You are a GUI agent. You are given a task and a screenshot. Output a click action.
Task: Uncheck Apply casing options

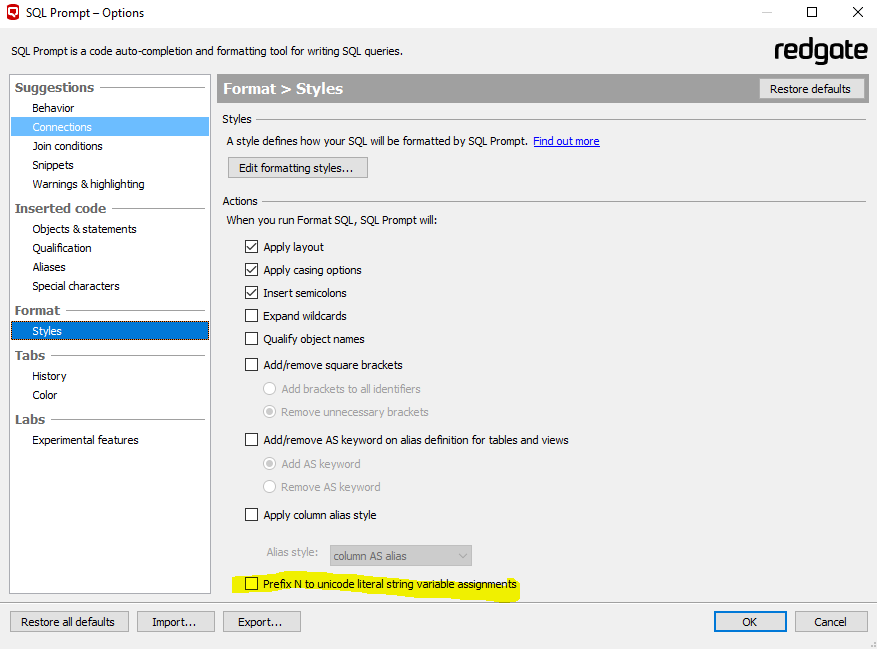252,270
